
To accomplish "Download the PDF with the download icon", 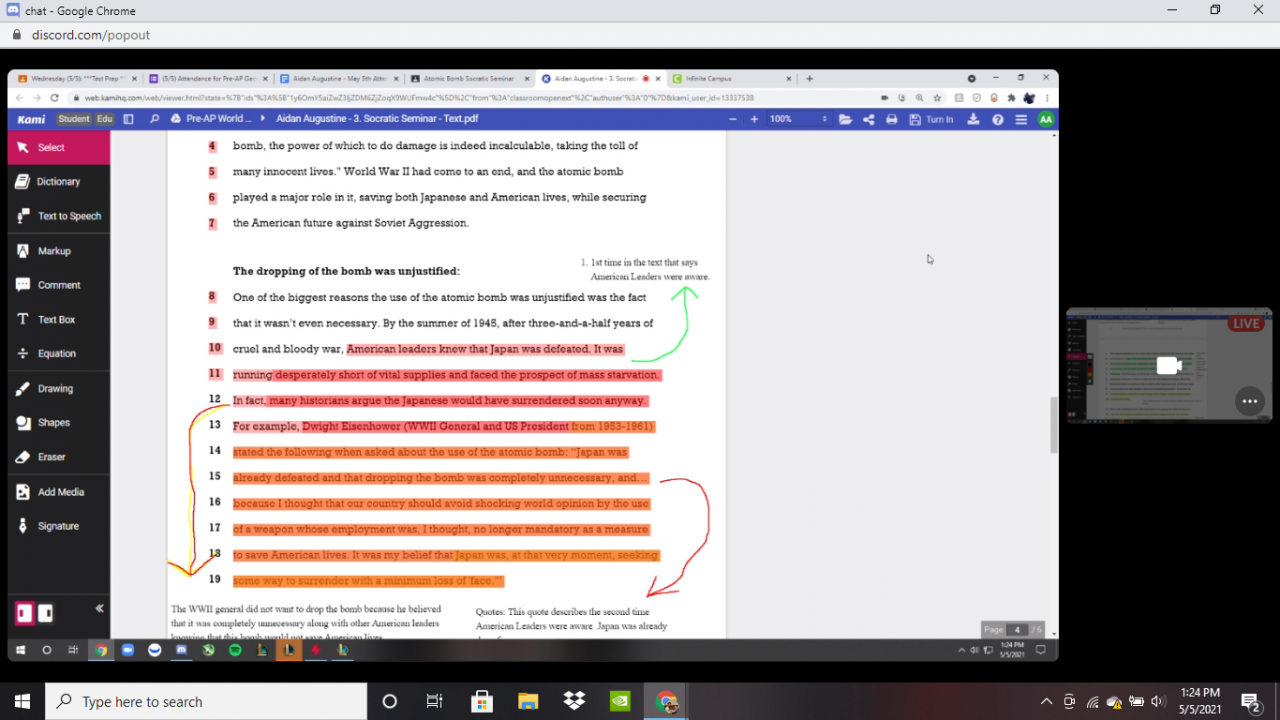I will click(974, 119).
